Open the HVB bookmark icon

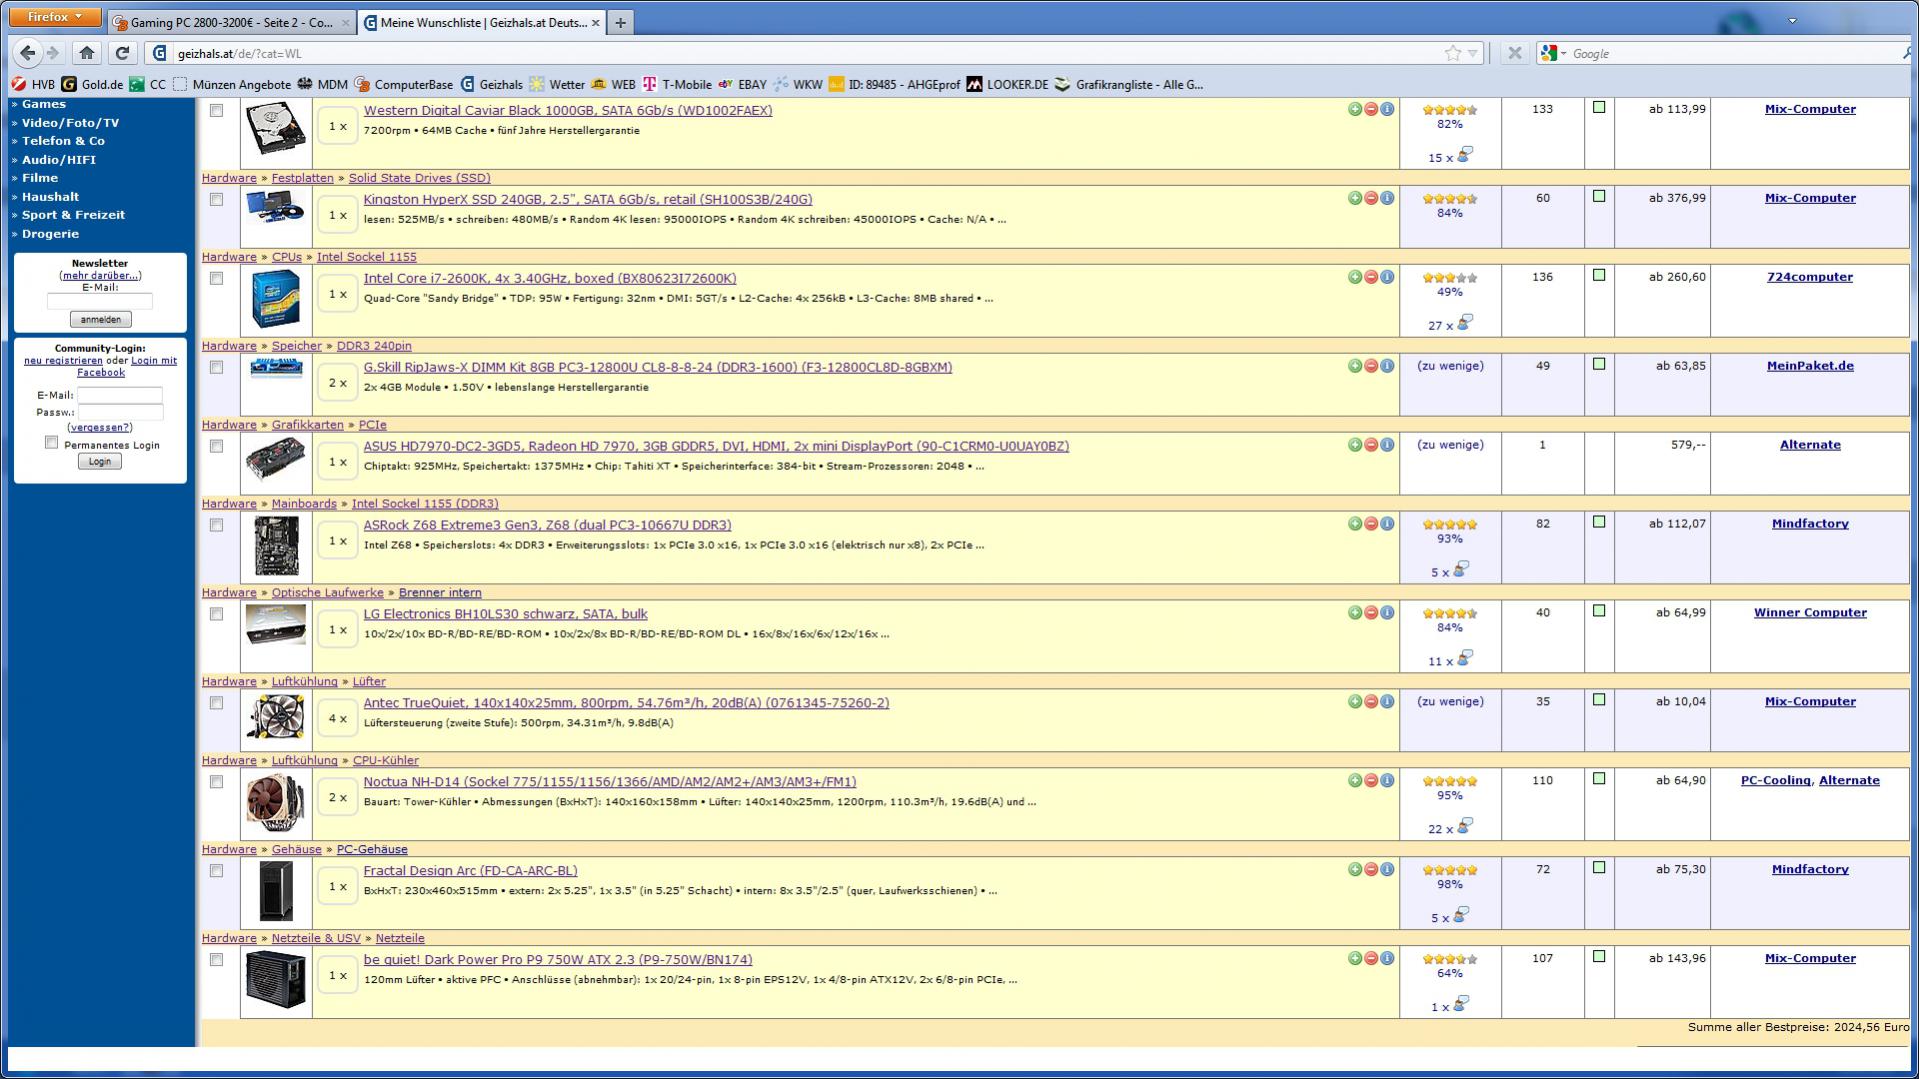(19, 85)
